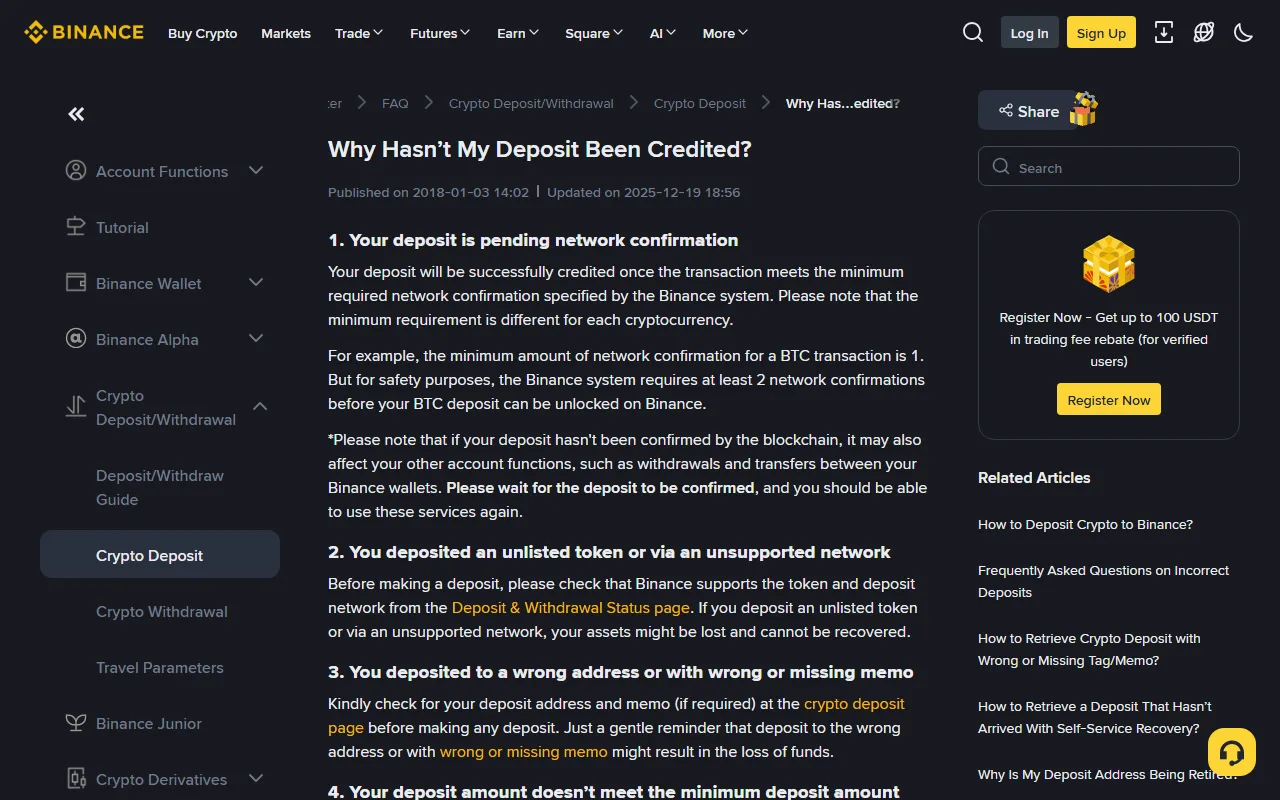Click the Tutorial signpost icon

coord(76,226)
